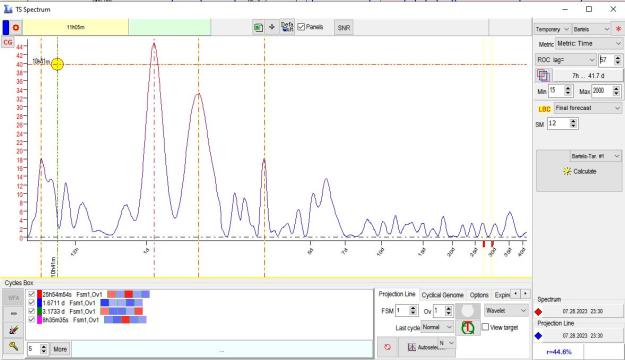Click magenta color swatch of 8h35m35s cycle
Screen dimensions: 625x360
point(39,319)
